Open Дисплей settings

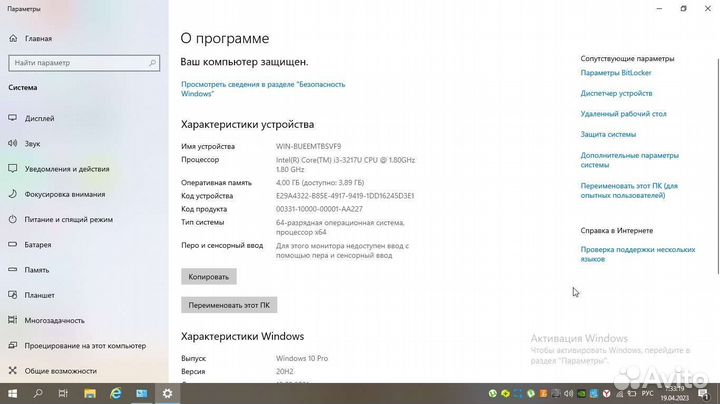[32, 118]
